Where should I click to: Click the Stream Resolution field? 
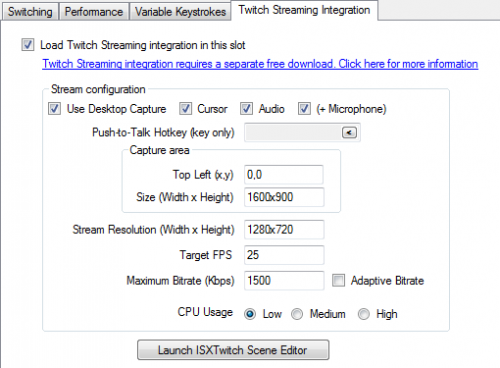click(x=284, y=230)
